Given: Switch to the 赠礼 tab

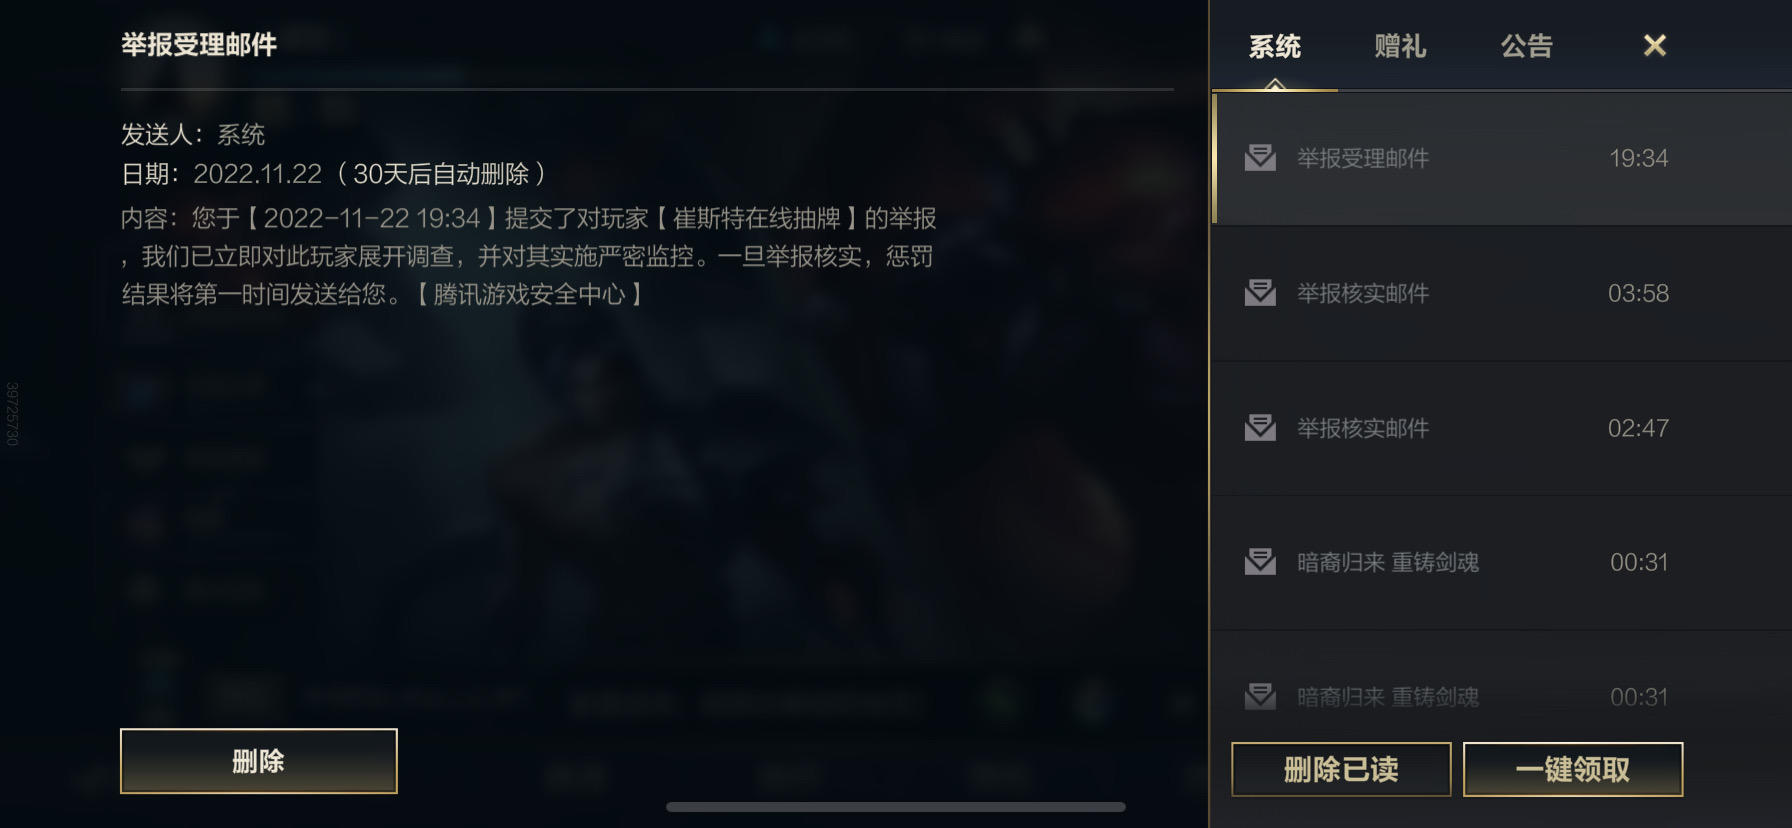Looking at the screenshot, I should 1400,46.
